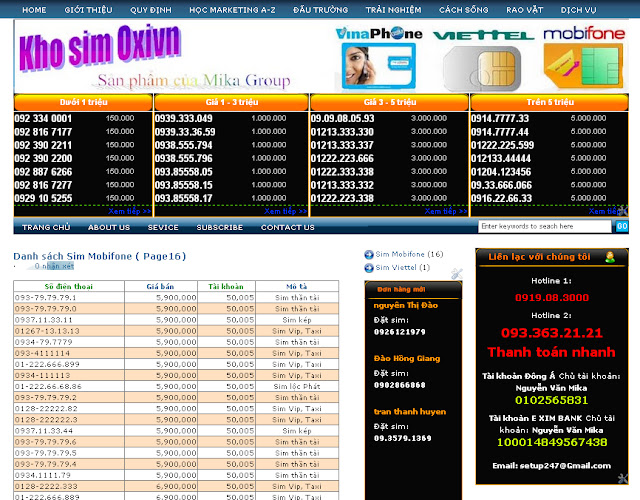
Task: Select the TRANG CHỦ tab
Action: (x=46, y=227)
